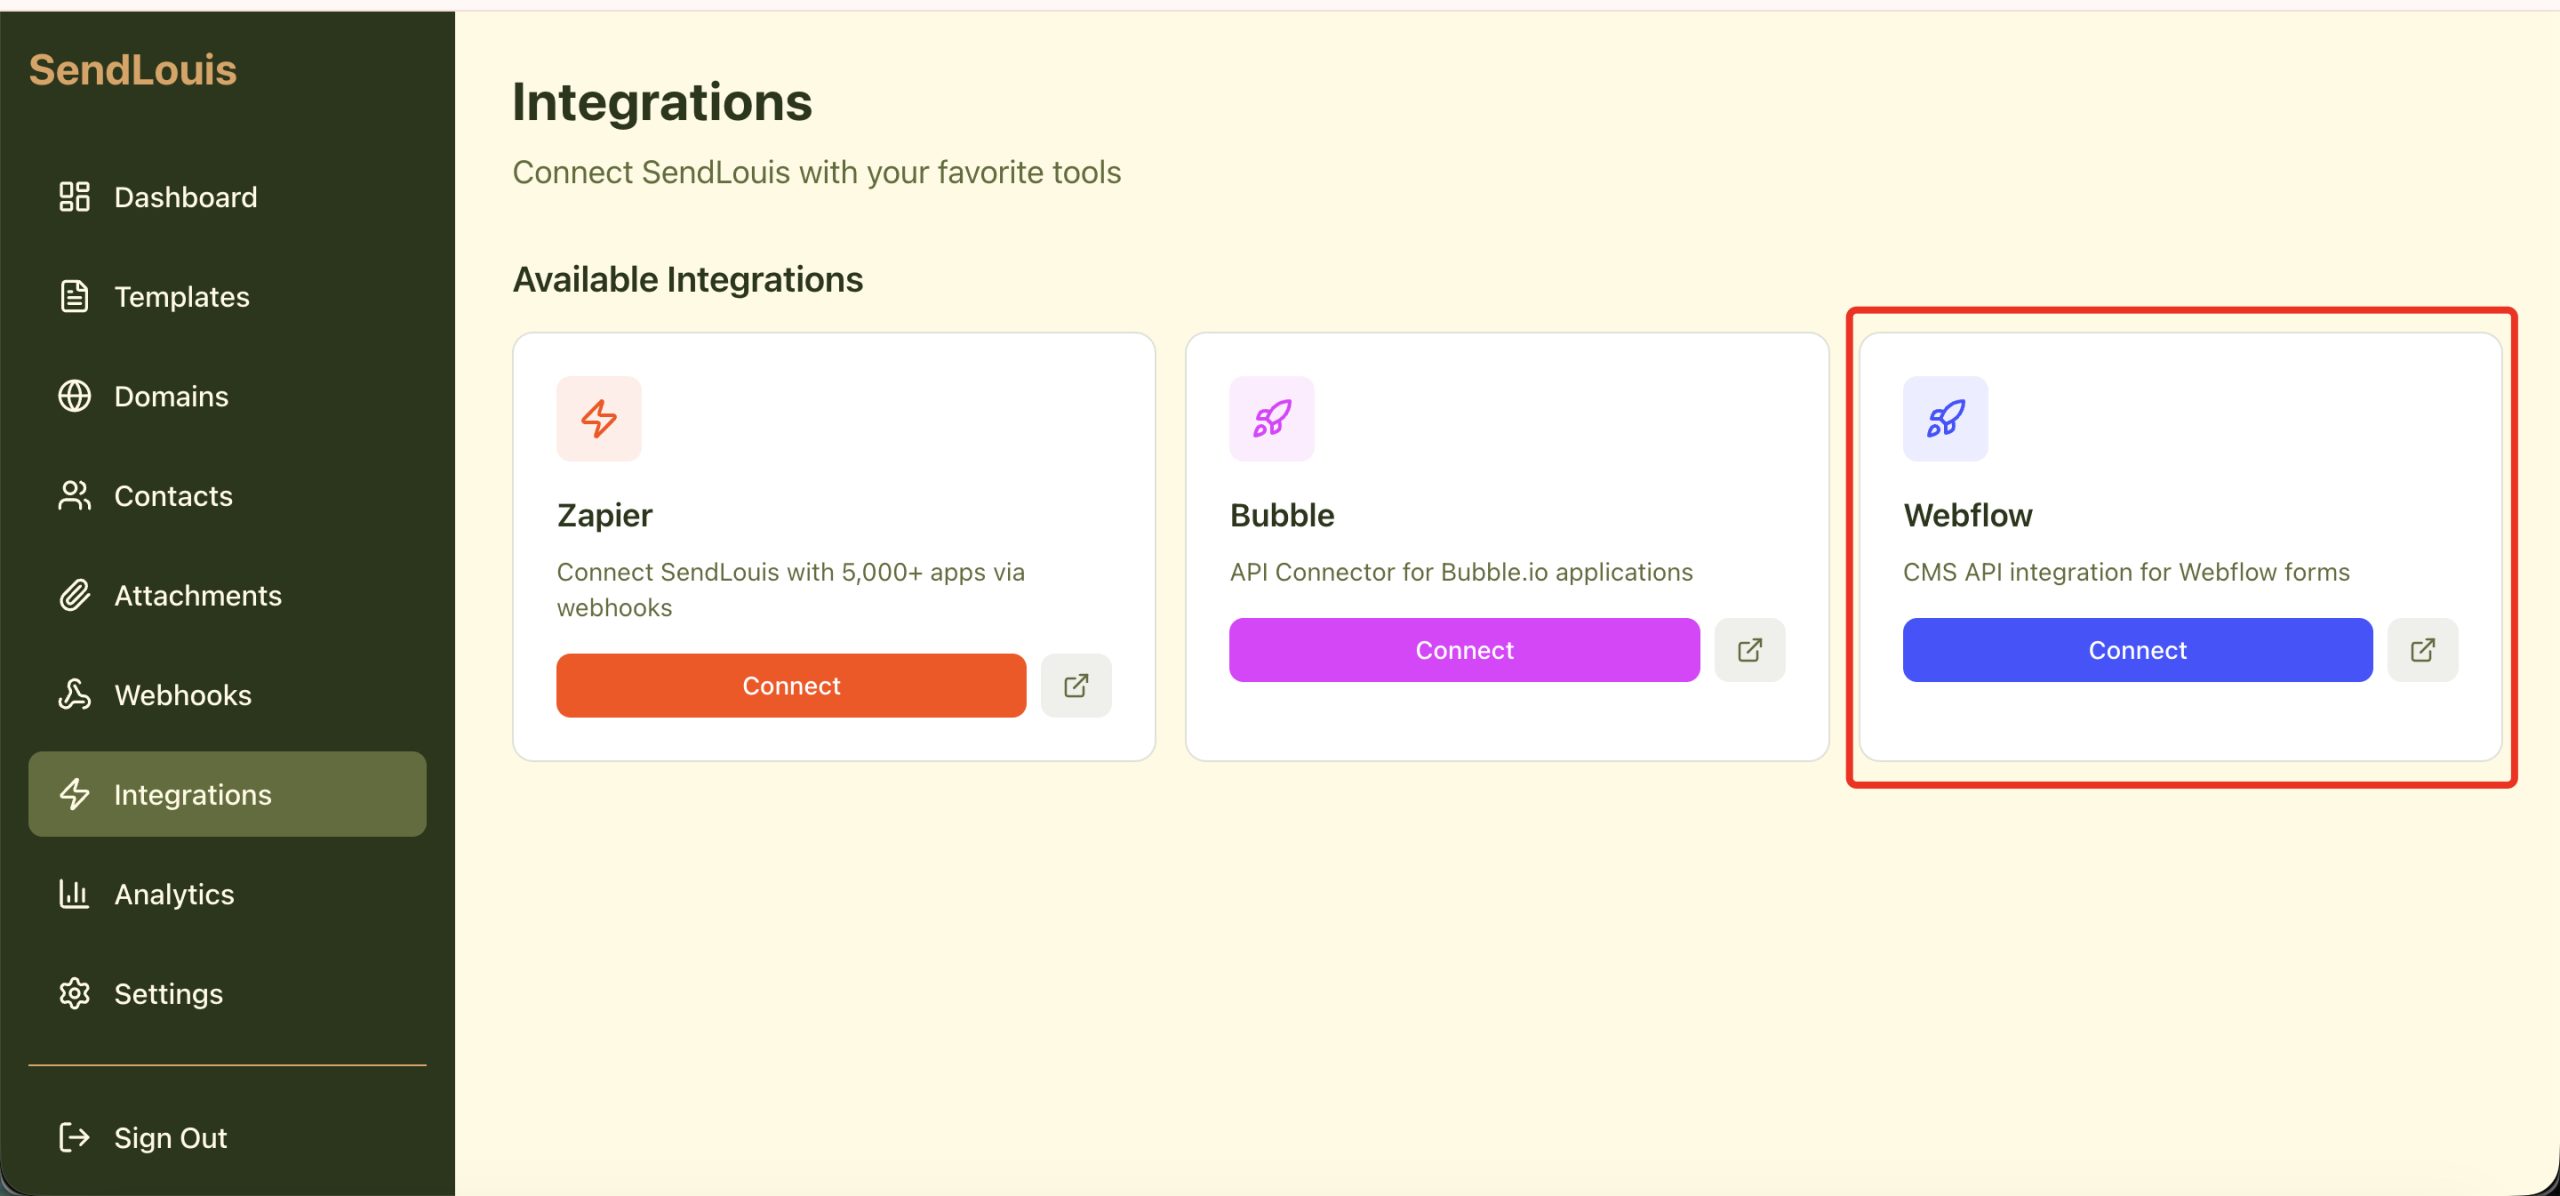The height and width of the screenshot is (1196, 2560).
Task: Open the Domains section
Action: click(171, 397)
